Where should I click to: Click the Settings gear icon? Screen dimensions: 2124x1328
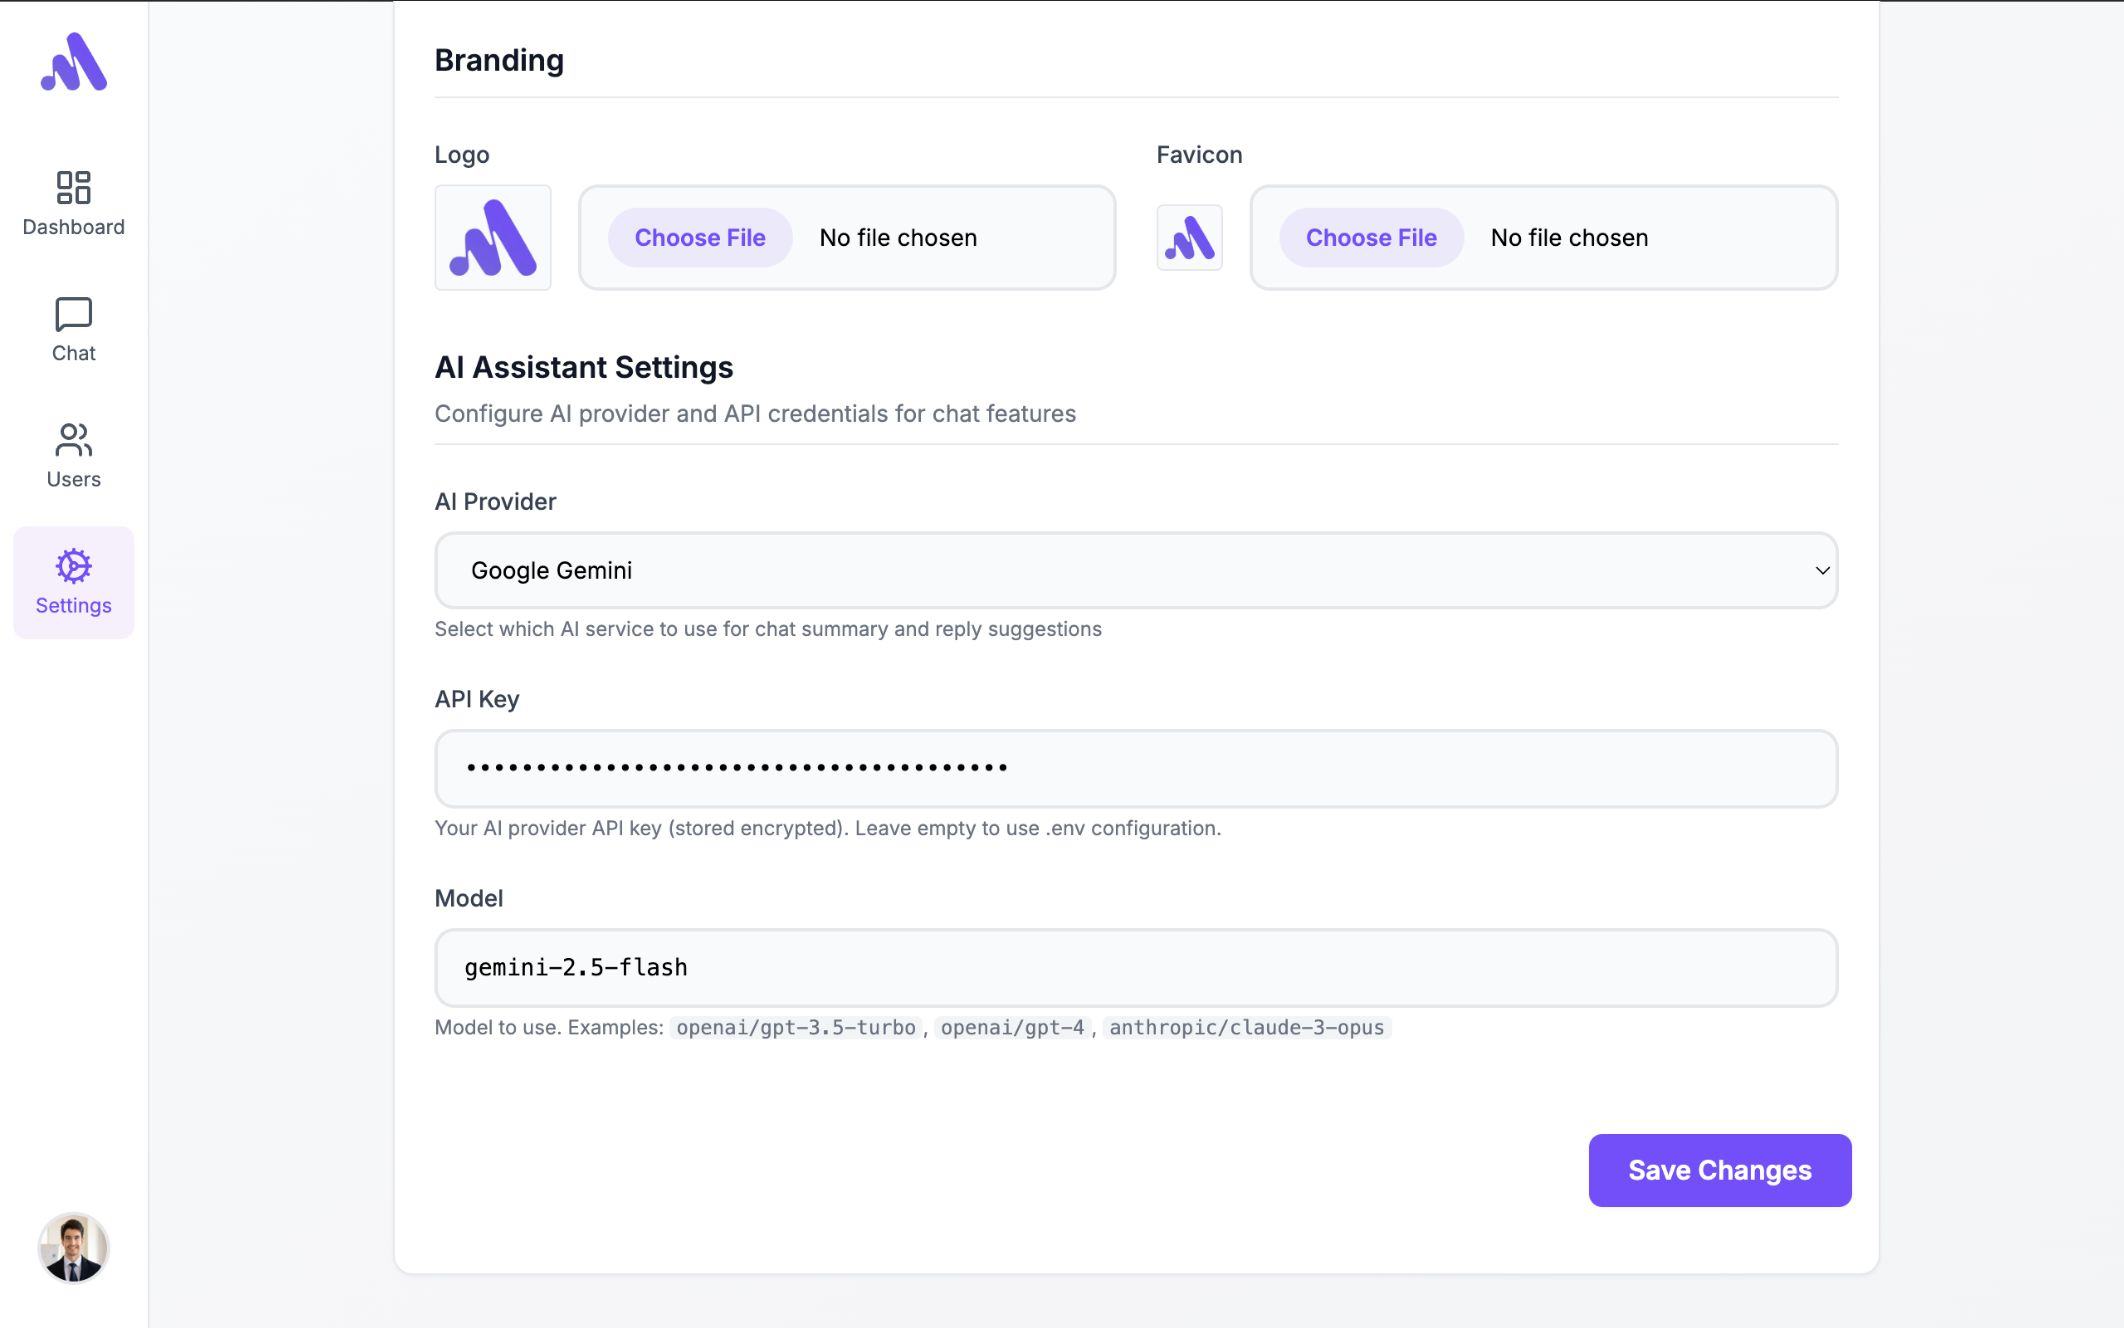[73, 566]
